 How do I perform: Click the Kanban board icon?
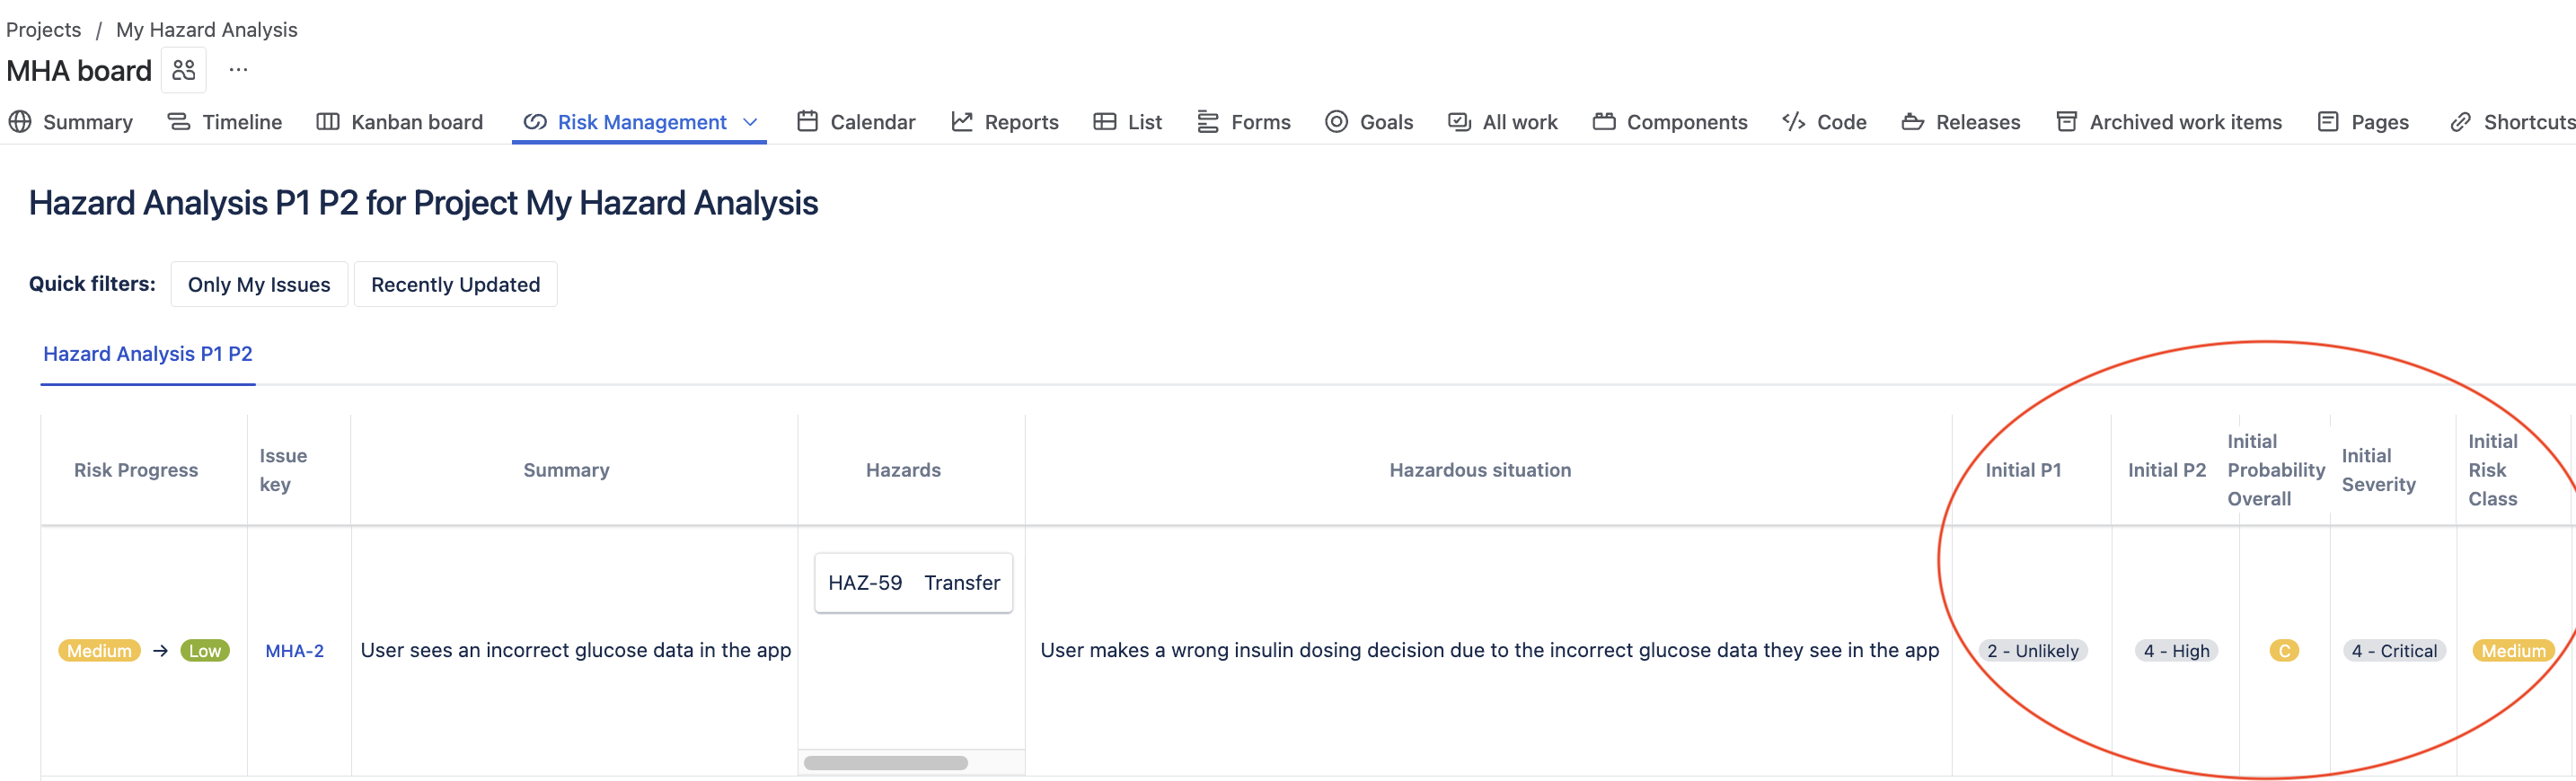[328, 122]
